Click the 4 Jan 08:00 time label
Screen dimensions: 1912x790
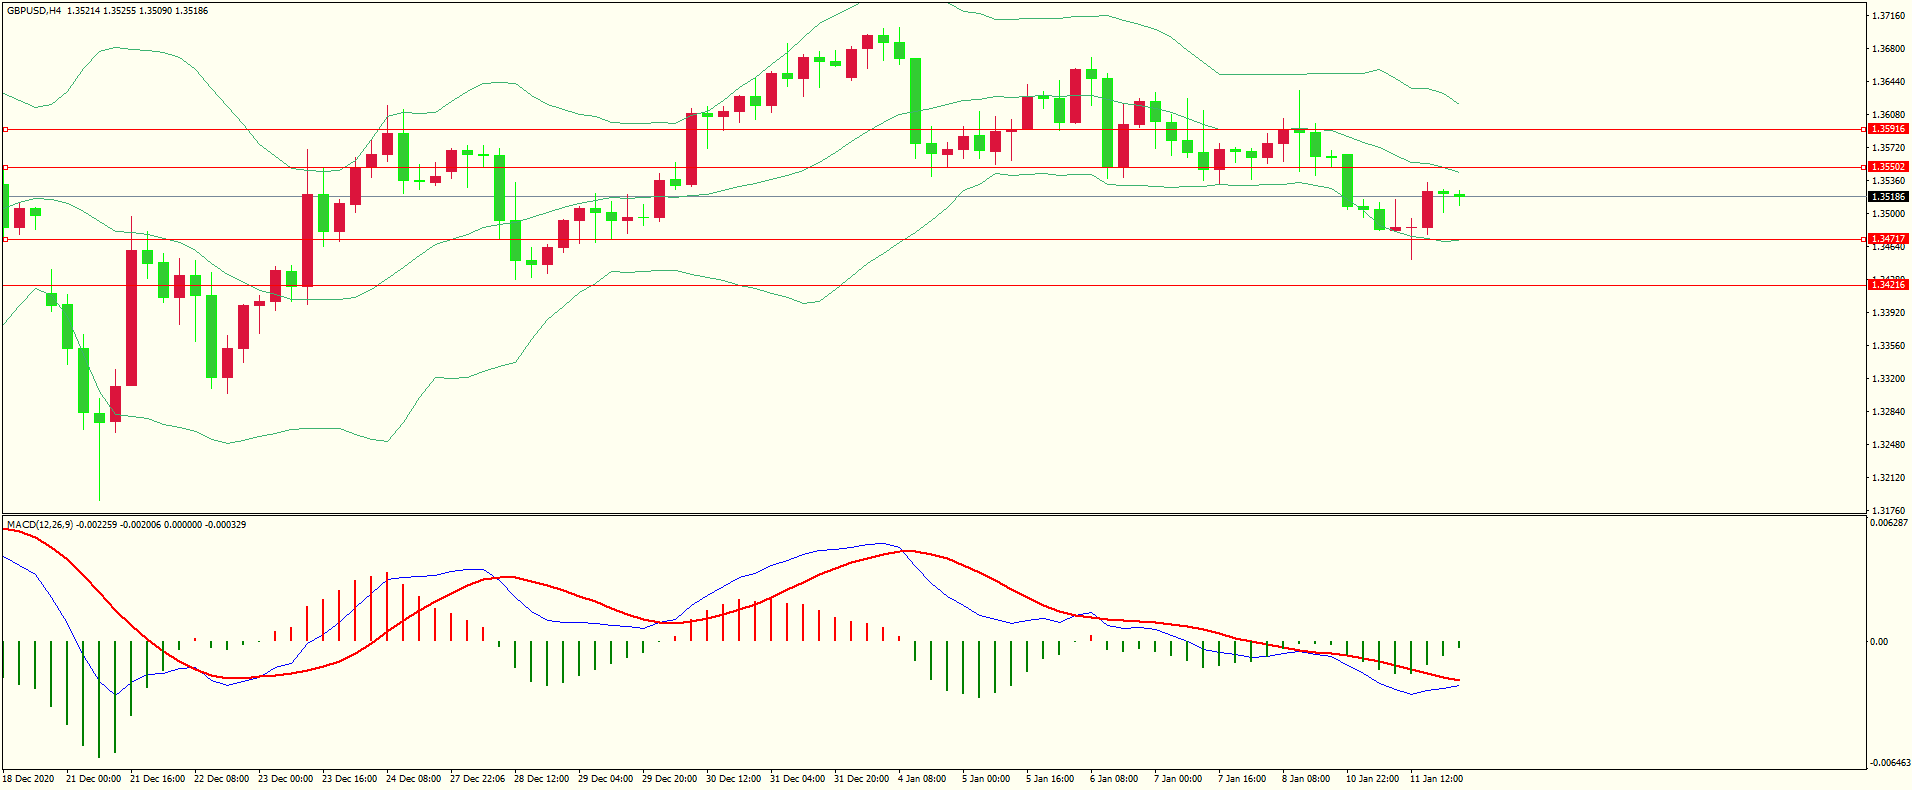click(921, 779)
